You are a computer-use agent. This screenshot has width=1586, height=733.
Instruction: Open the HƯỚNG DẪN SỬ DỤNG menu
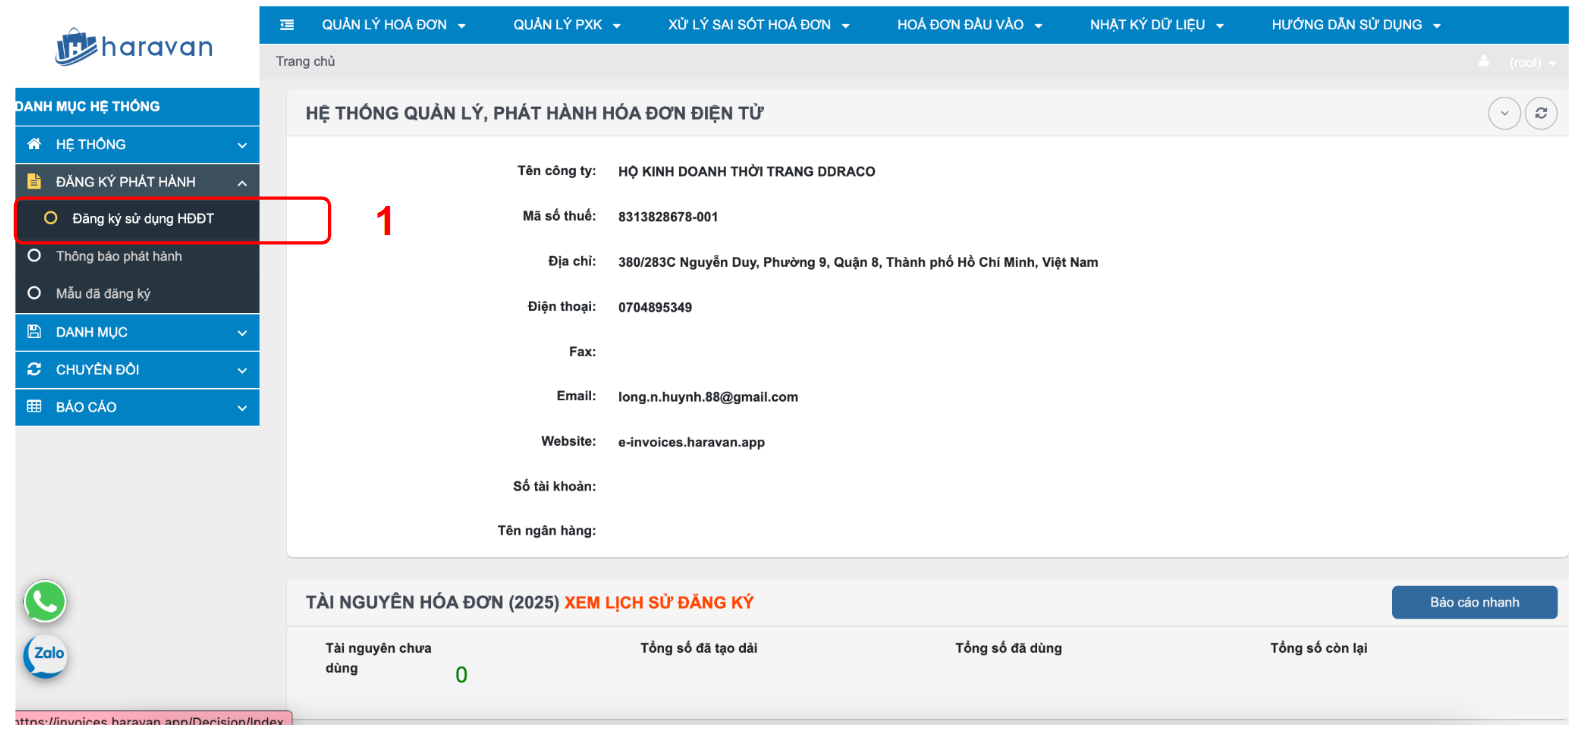point(1356,25)
